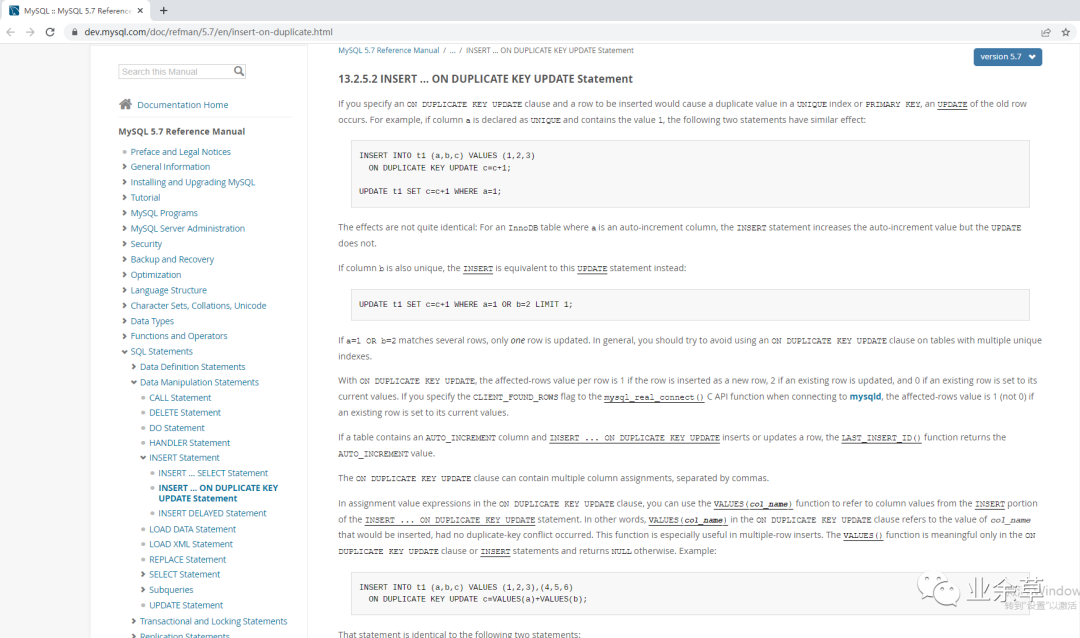Click the Documentation Home house icon
The image size is (1080, 638).
[x=125, y=104]
